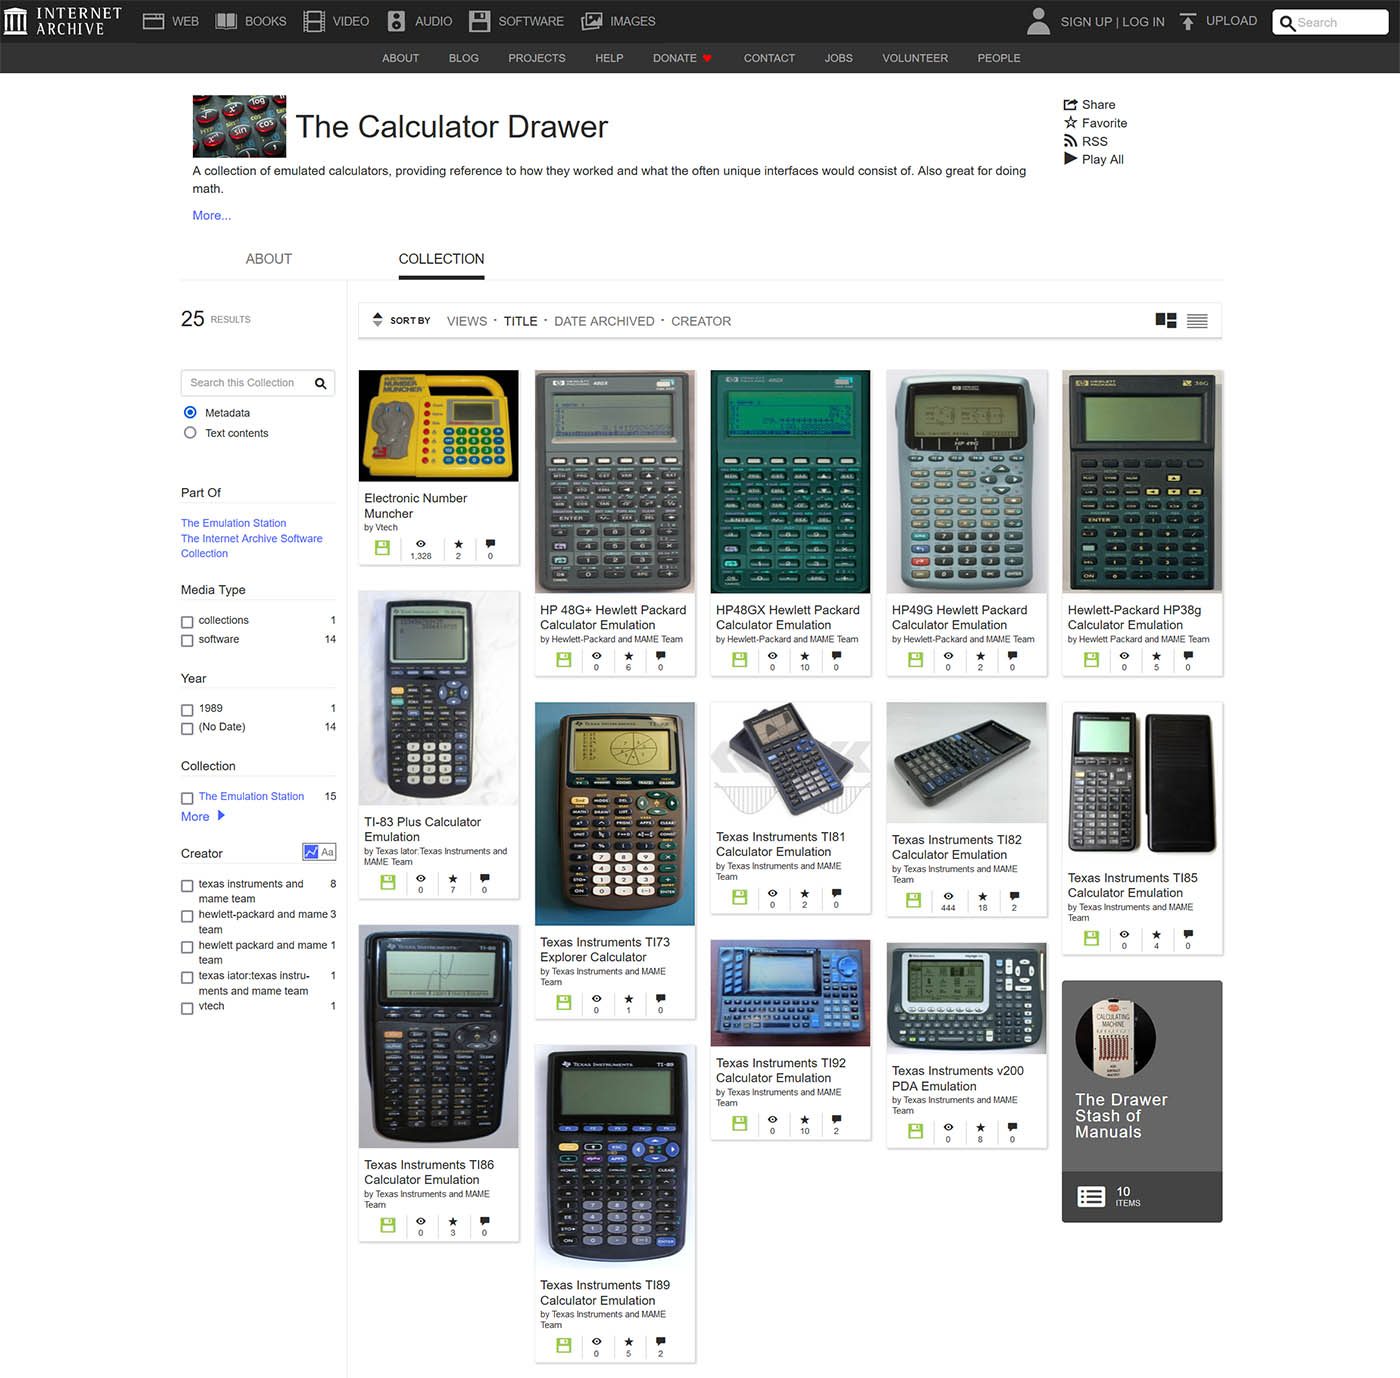Click the Drawer Stash of Manuals list icon
The width and height of the screenshot is (1400, 1378).
1091,1196
